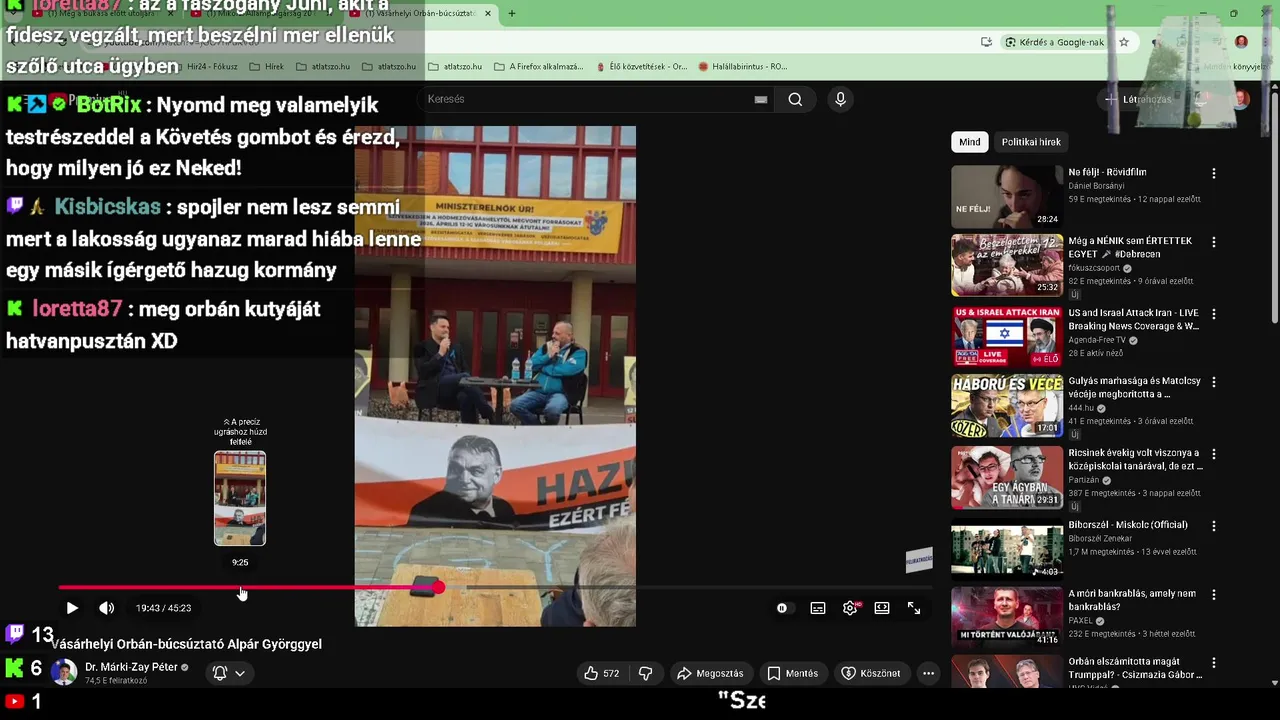Click the Twitch viewer count icon
1280x720 pixels.
[15, 633]
